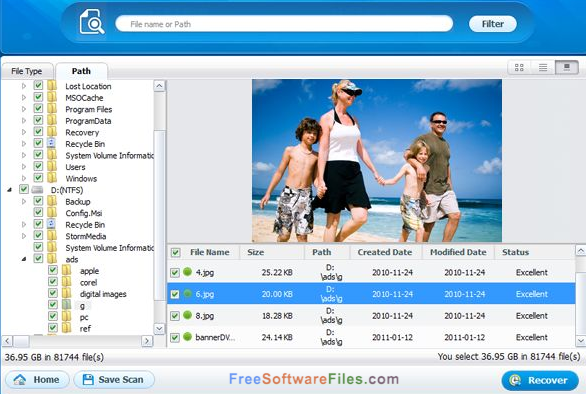Click the MSOCache folder icon
Viewport: 586px width, 394px height.
tap(52, 98)
